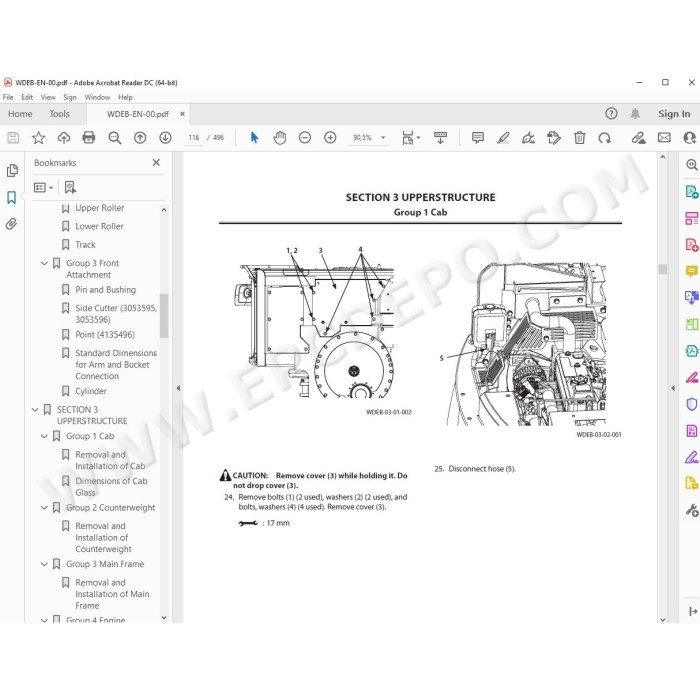Collapse the Group 1 Cab bookmark
Screen dimensions: 700x700
44,436
